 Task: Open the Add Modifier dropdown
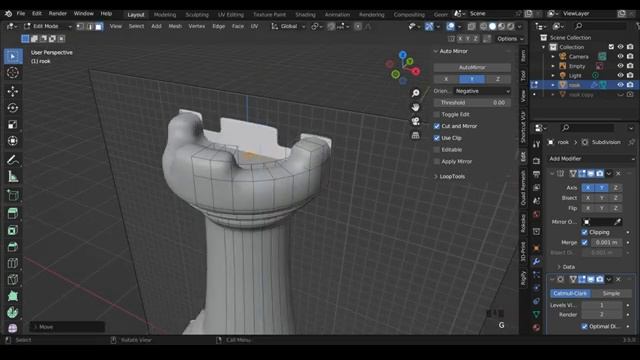point(591,159)
